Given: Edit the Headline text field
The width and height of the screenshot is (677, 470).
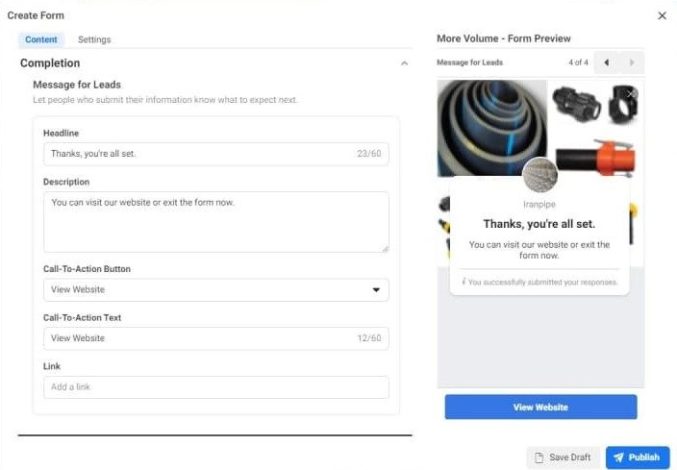Looking at the screenshot, I should [x=200, y=154].
